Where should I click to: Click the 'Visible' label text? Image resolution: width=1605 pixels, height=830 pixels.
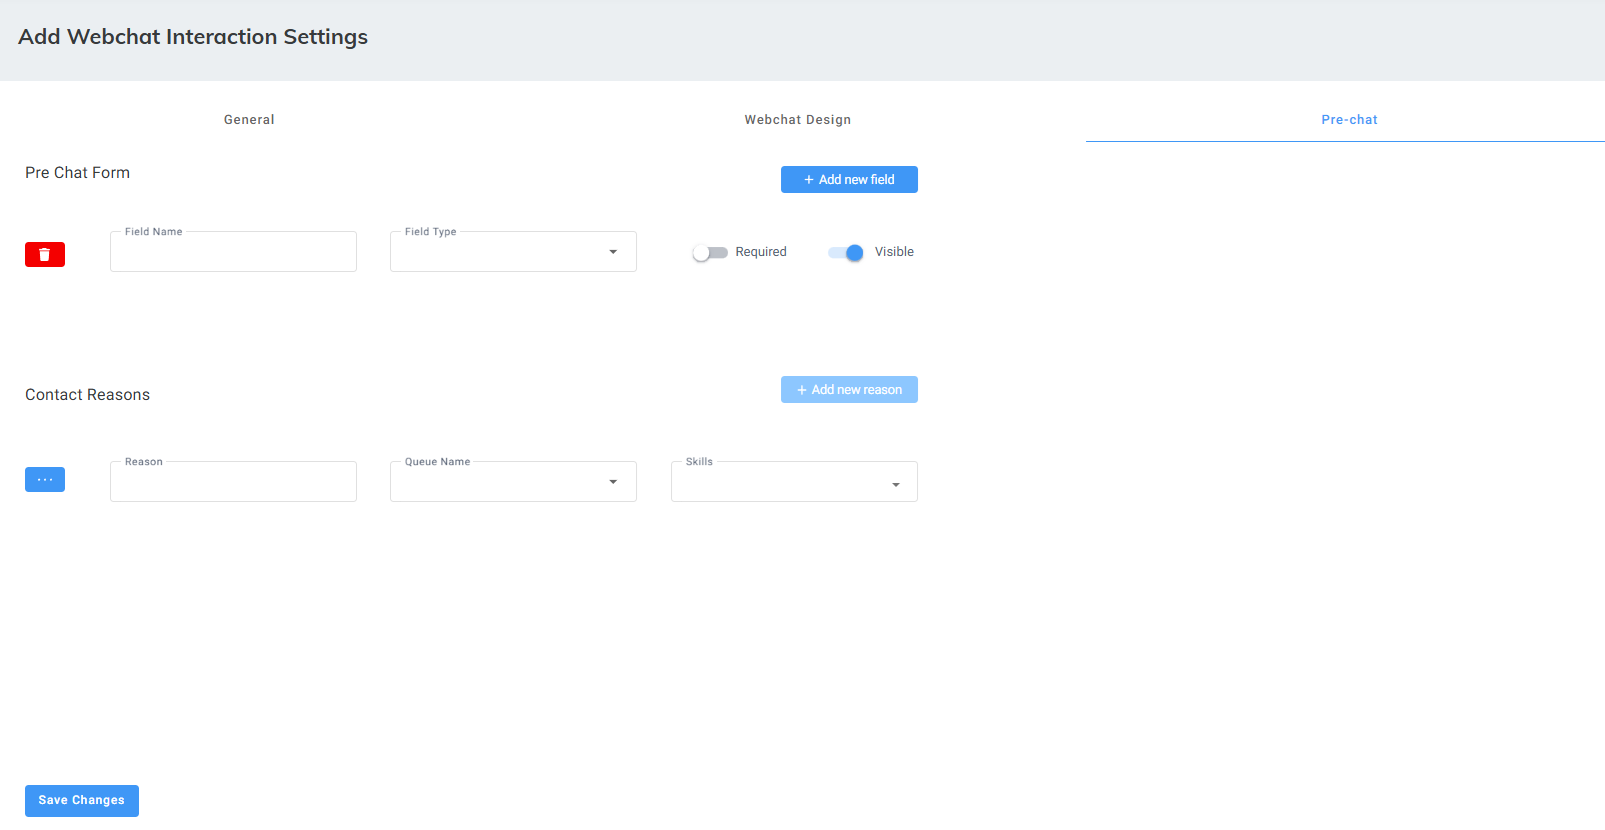tap(894, 252)
